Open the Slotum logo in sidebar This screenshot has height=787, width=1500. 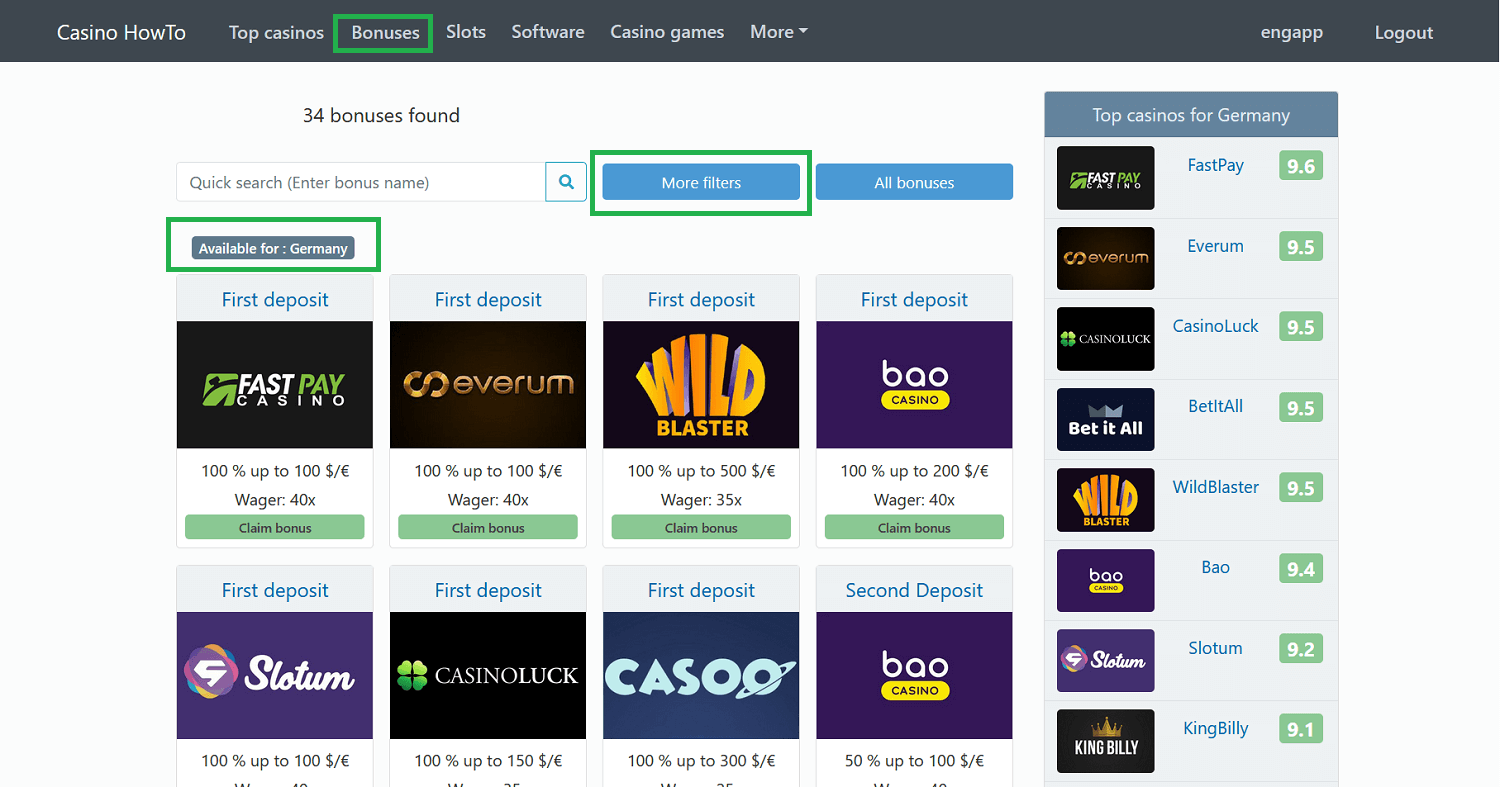point(1105,661)
